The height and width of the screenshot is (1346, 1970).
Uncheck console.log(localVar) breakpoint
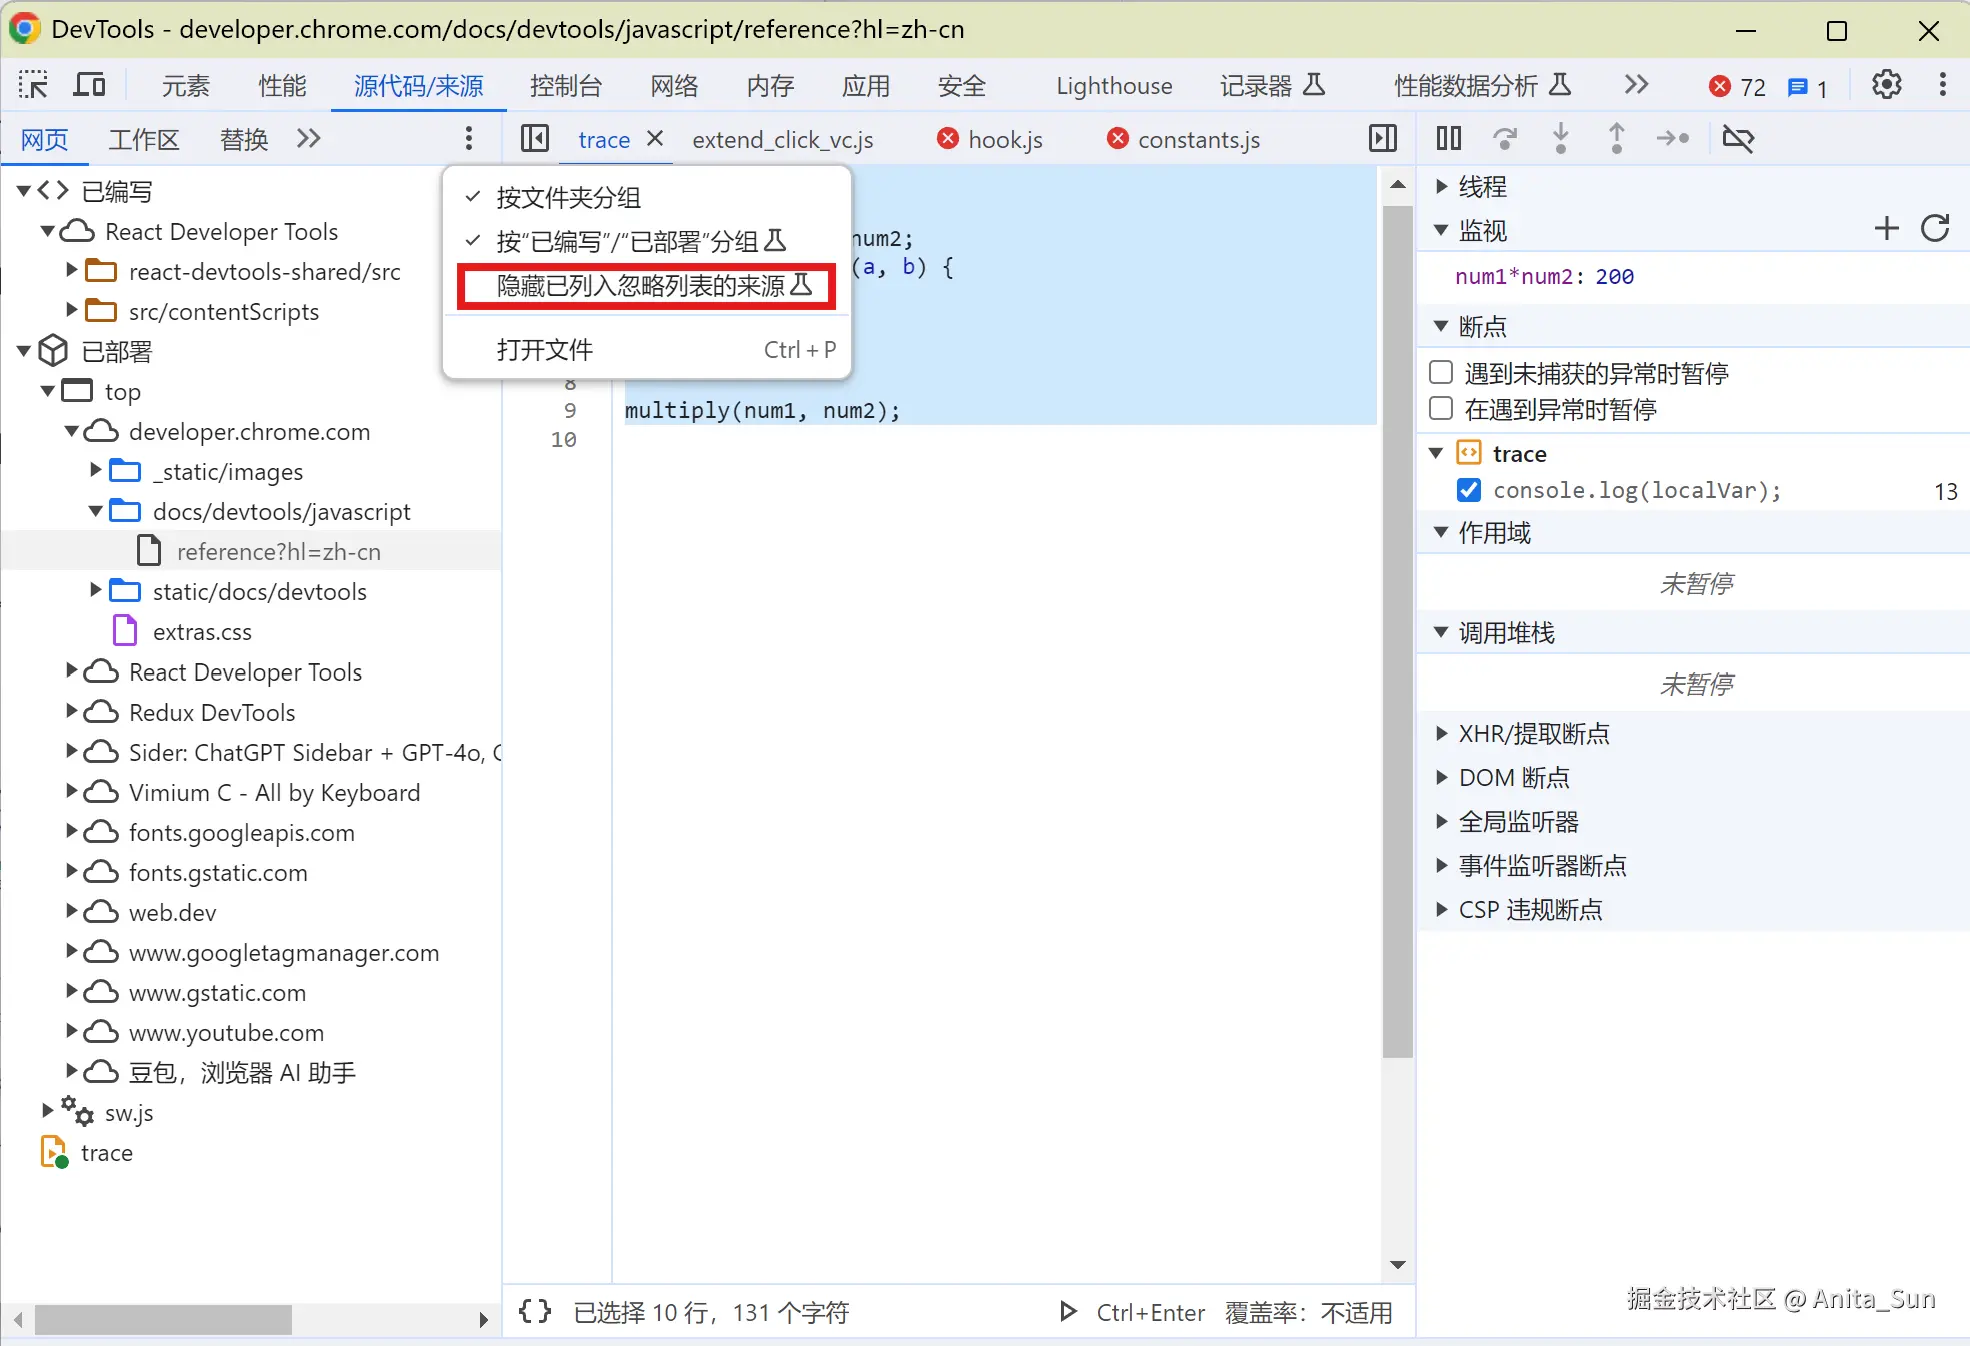click(x=1469, y=490)
